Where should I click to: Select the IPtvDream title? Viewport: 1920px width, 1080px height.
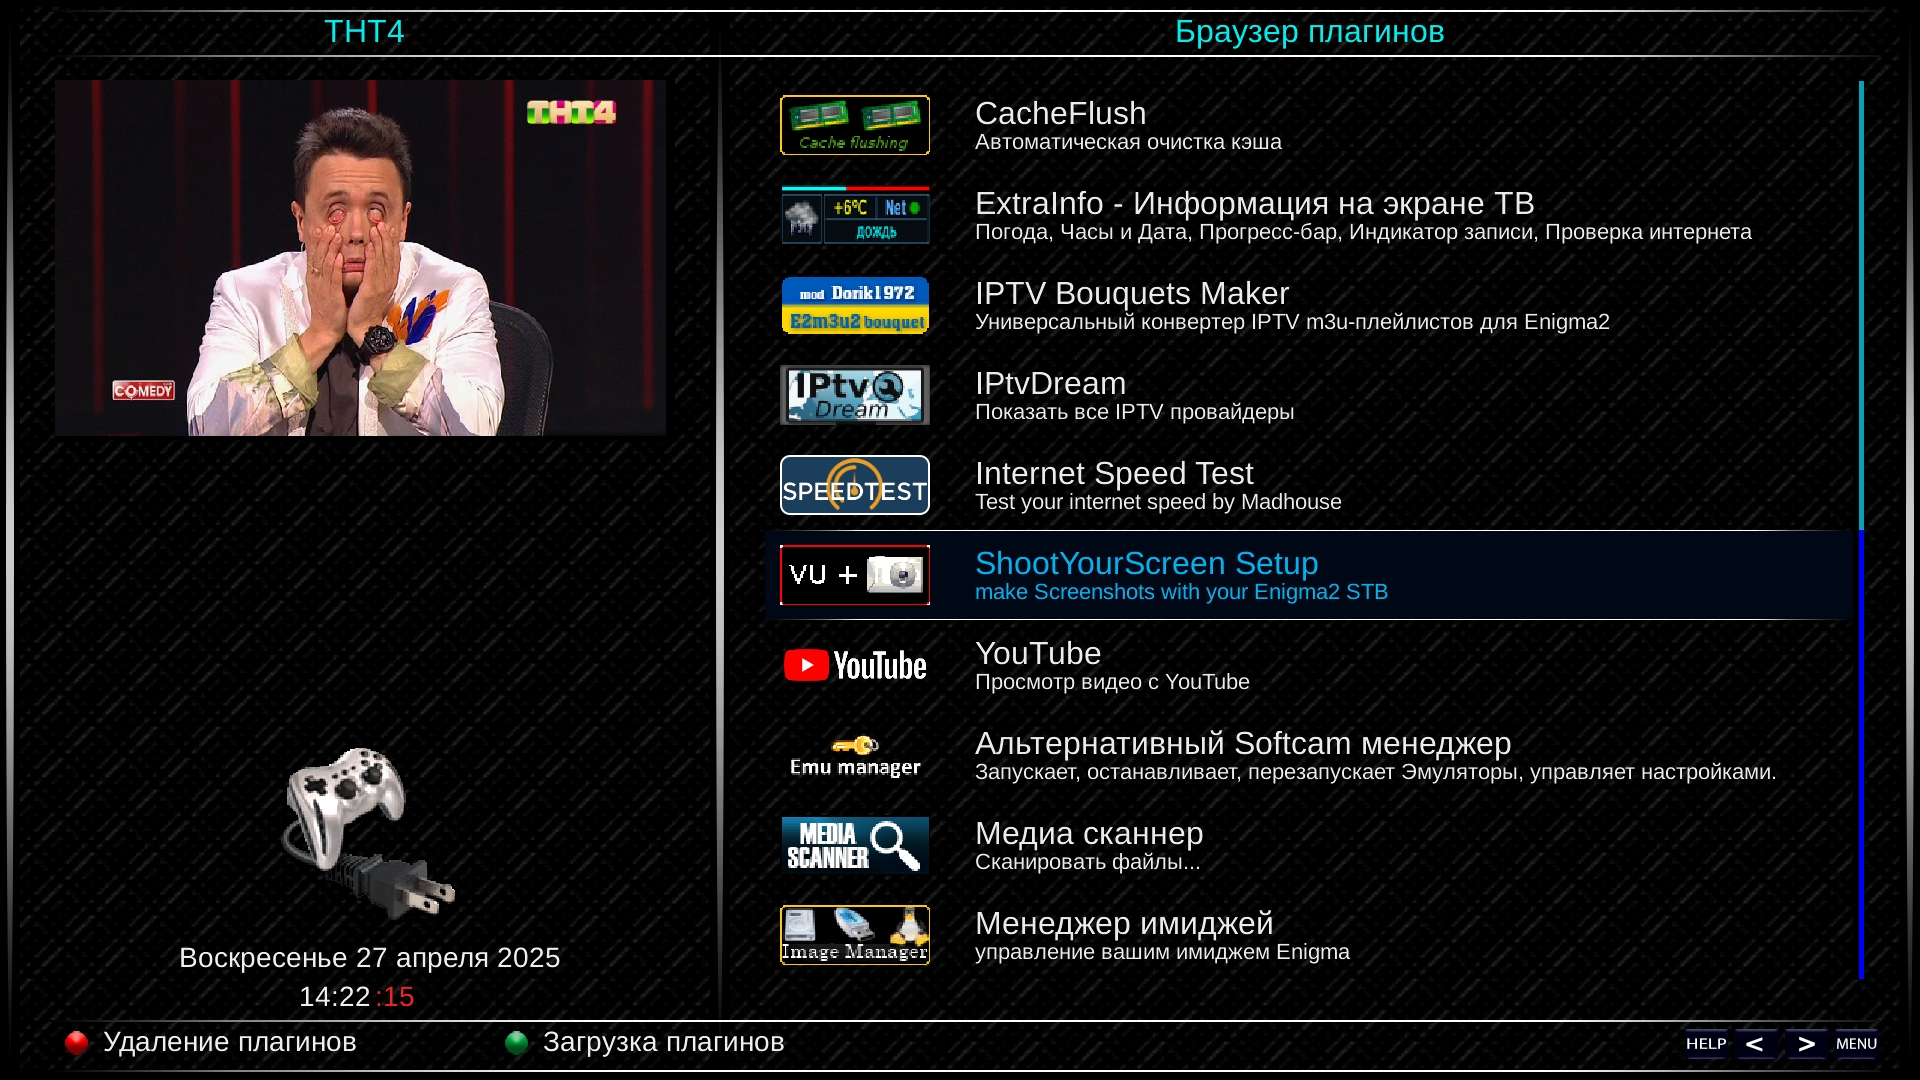click(1050, 383)
